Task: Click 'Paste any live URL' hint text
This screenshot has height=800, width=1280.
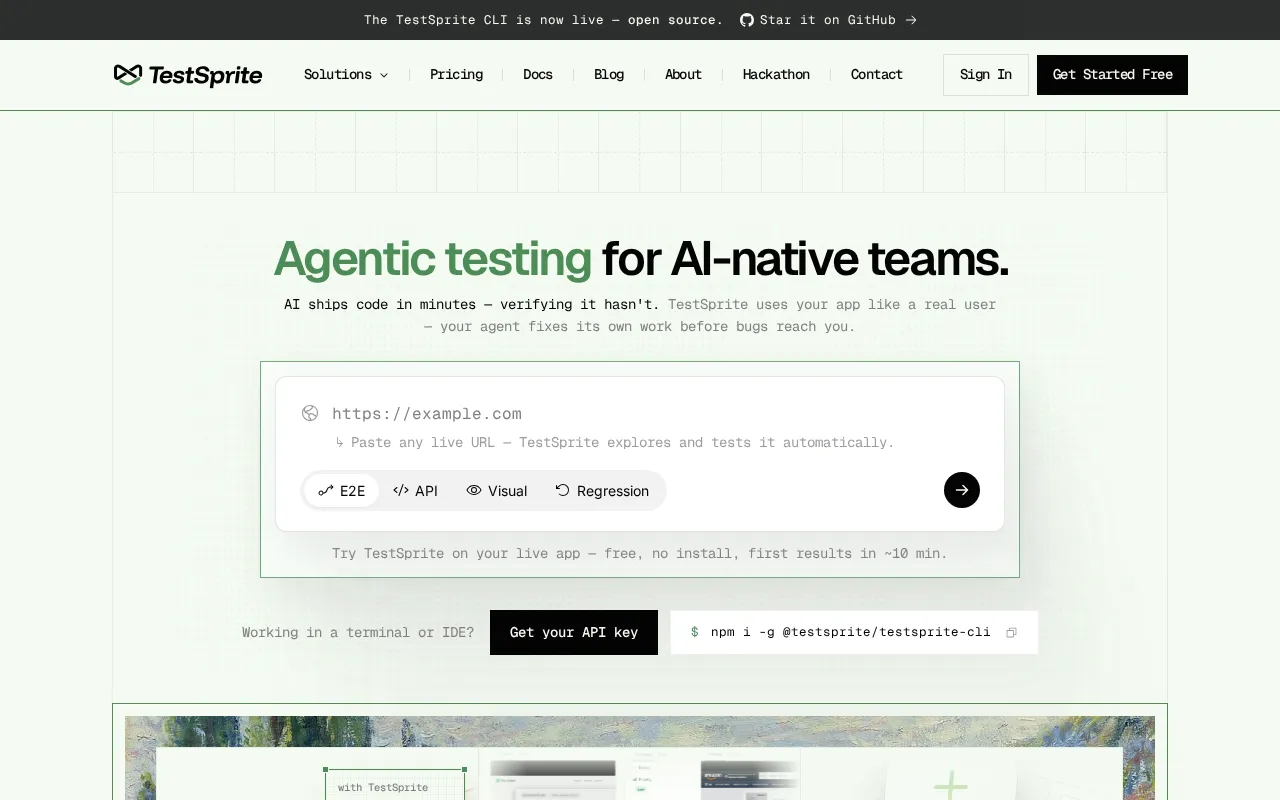Action: click(x=614, y=442)
